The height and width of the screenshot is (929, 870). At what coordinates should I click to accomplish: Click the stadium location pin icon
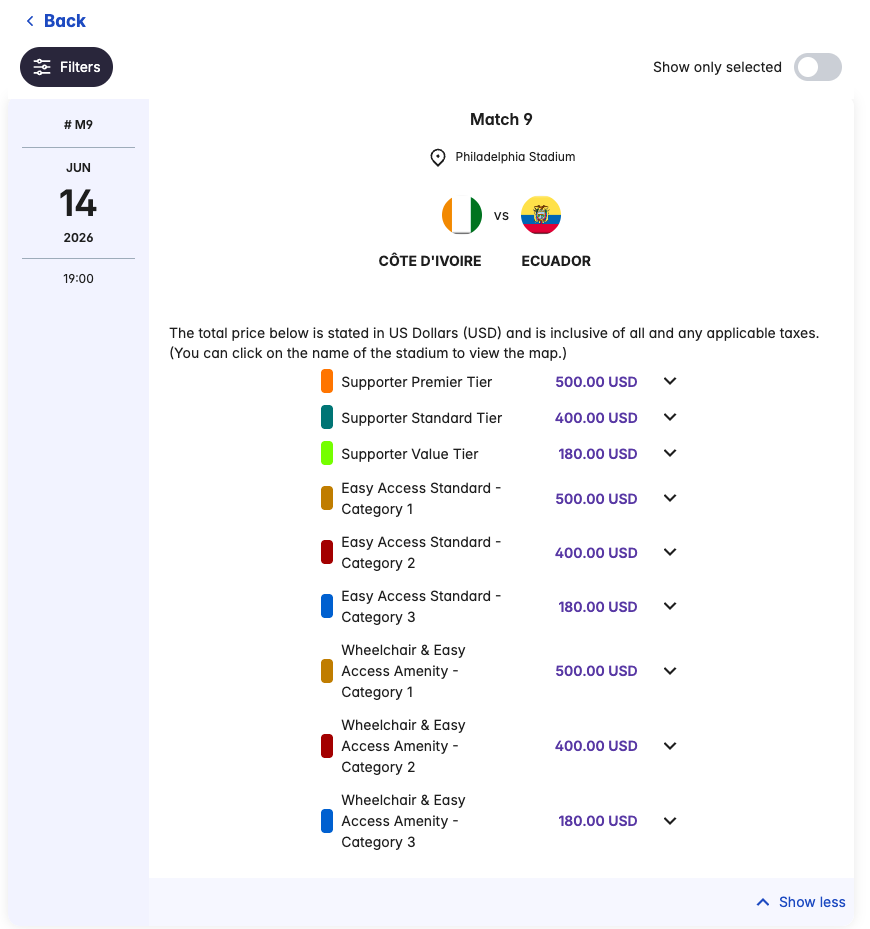tap(438, 158)
